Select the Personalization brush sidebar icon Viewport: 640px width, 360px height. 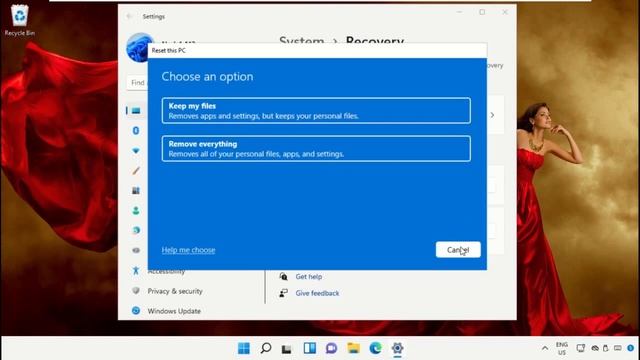pyautogui.click(x=136, y=171)
